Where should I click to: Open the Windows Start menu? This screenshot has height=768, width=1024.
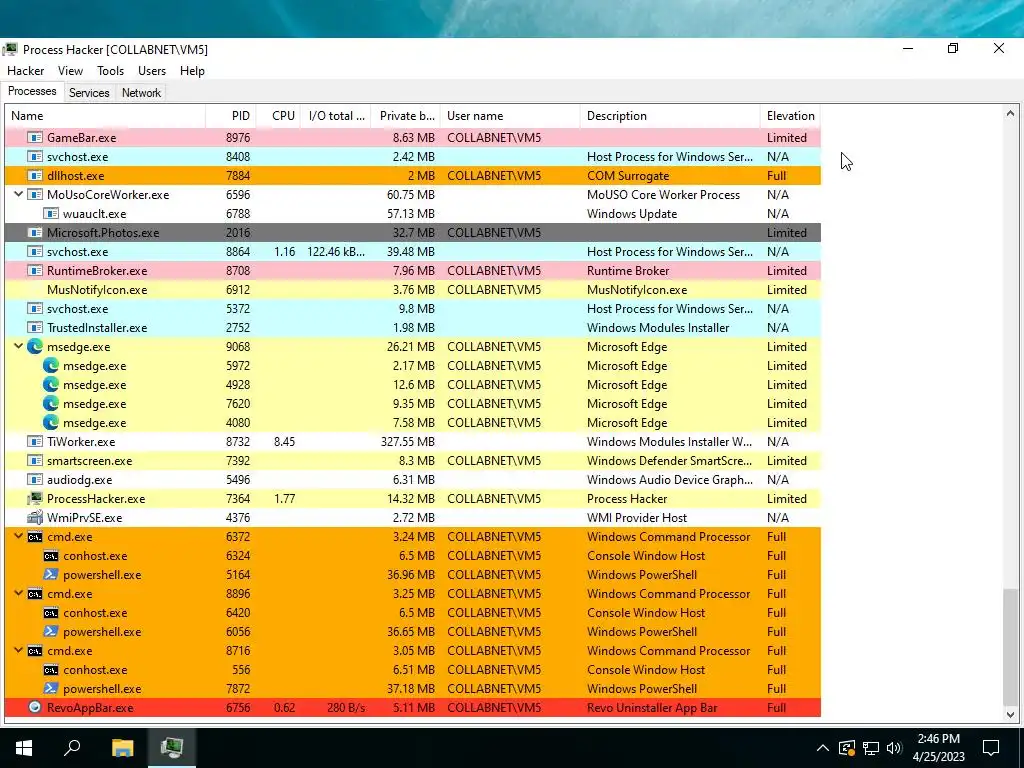click(x=24, y=748)
